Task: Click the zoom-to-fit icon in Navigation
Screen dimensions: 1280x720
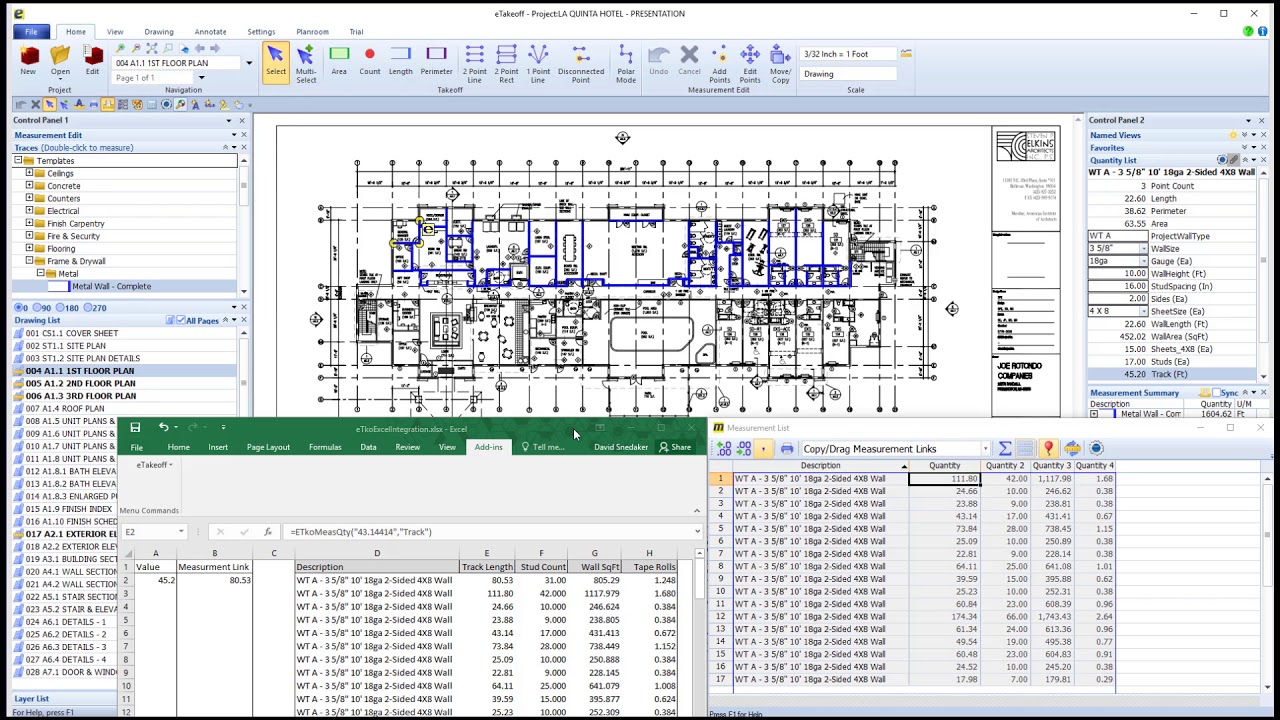Action: (152, 48)
